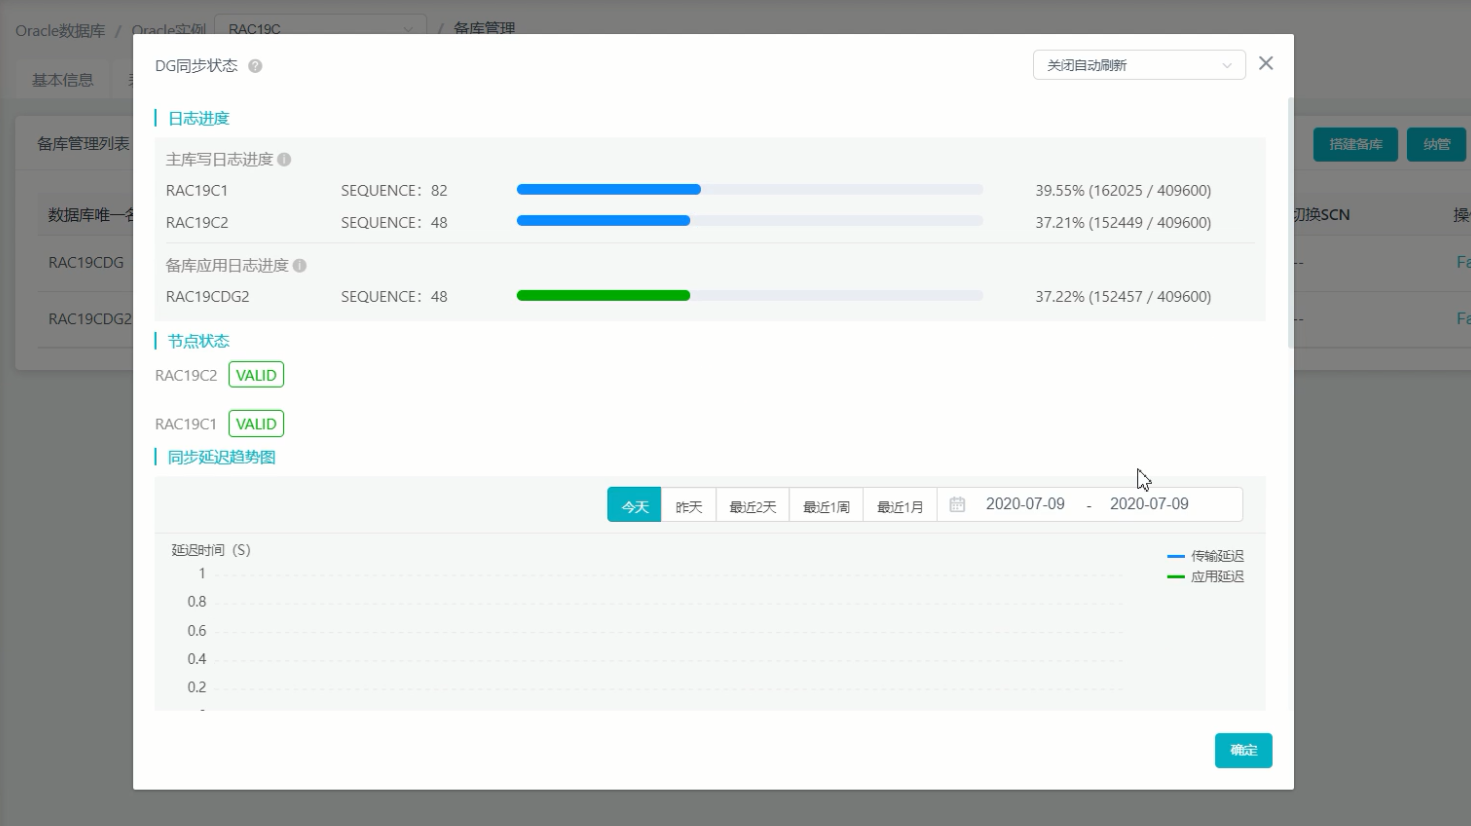Toggle the 传输延迟 legend entry
1471x826 pixels.
click(1206, 556)
